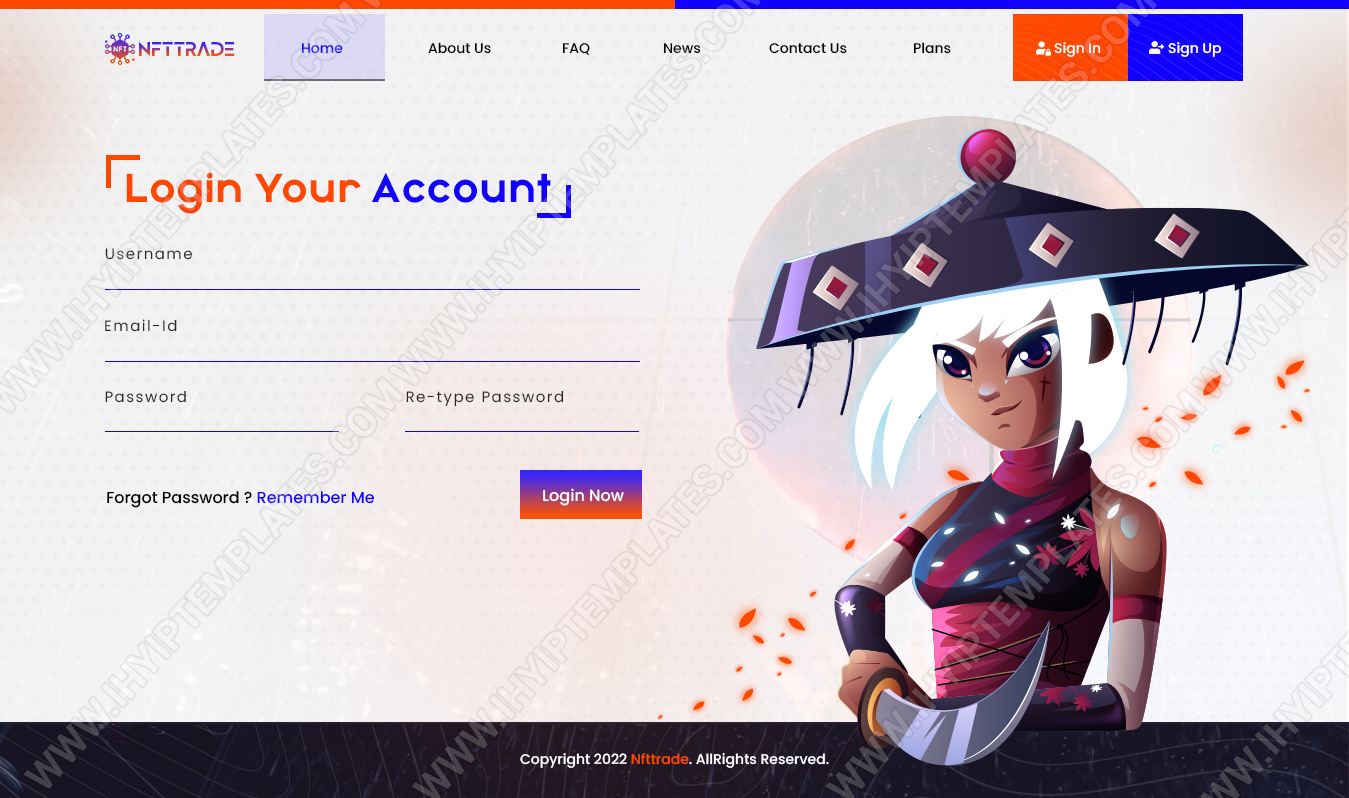Viewport: 1349px width, 798px height.
Task: Navigate to Contact Us
Action: pos(807,48)
